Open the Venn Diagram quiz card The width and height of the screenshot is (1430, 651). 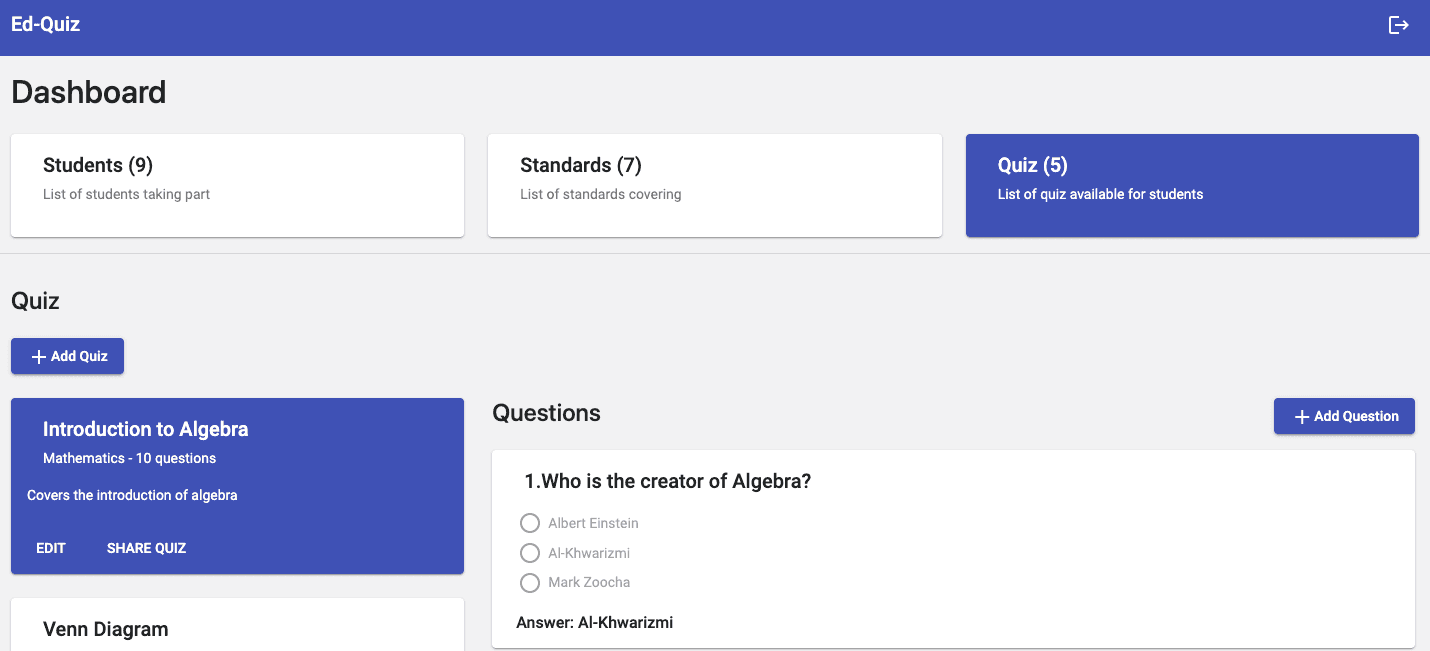[x=237, y=628]
